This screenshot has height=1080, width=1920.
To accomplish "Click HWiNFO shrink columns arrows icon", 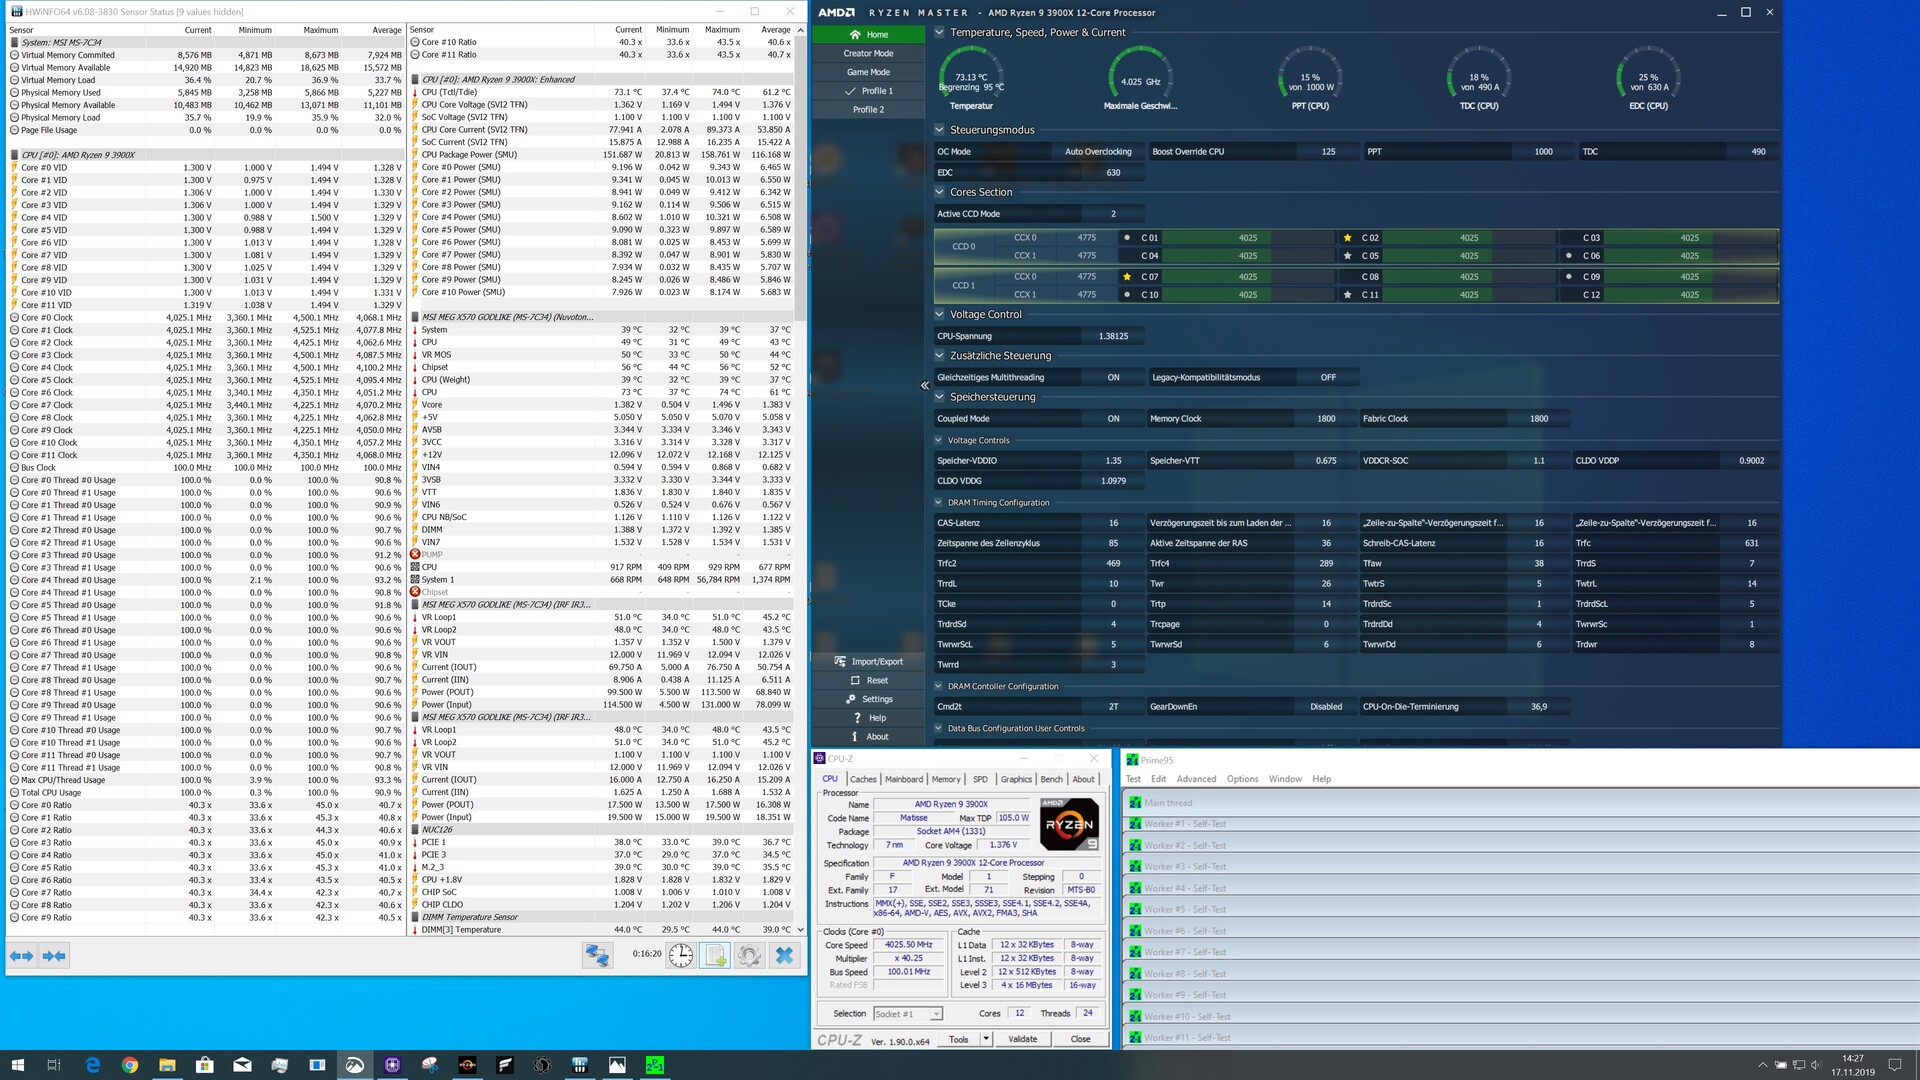I will tap(54, 956).
